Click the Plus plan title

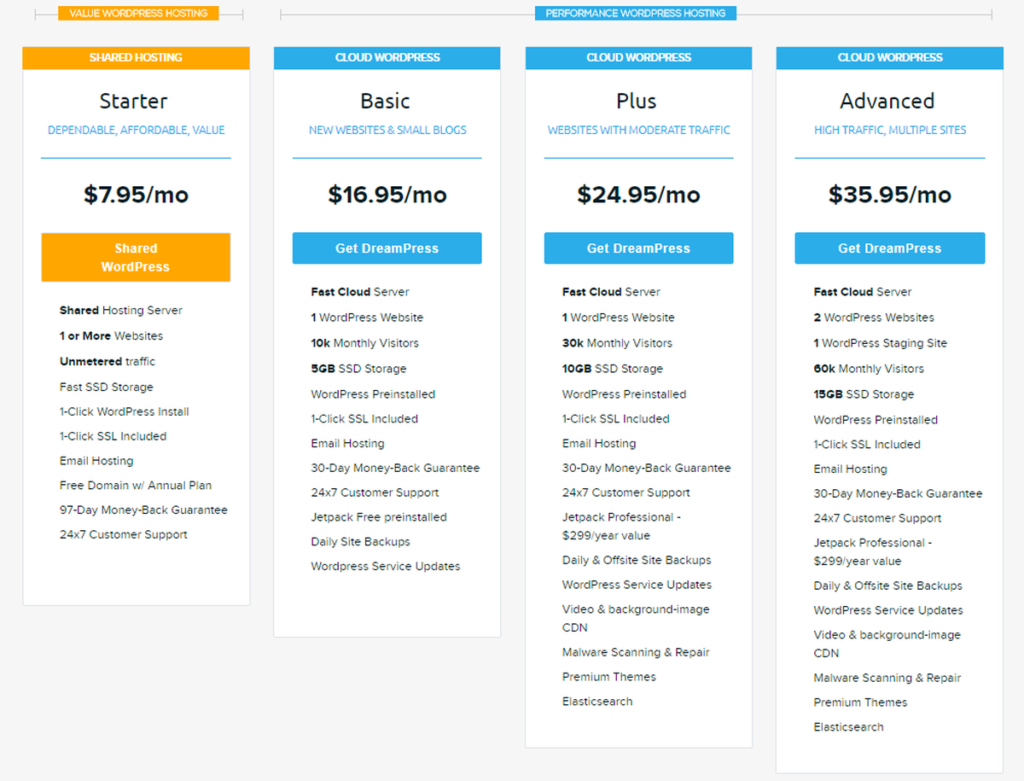click(636, 101)
